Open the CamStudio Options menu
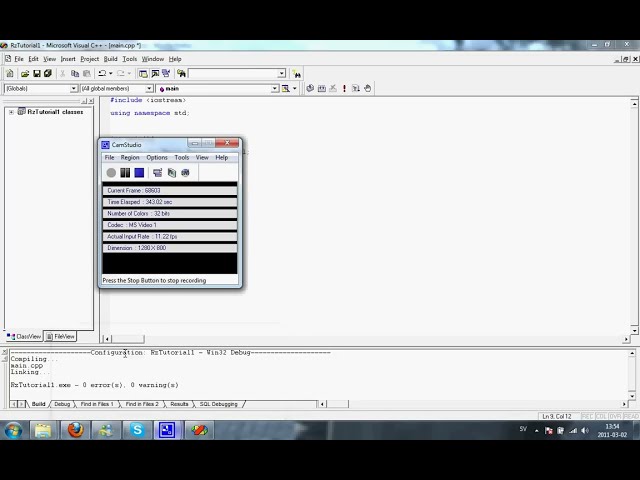The height and width of the screenshot is (480, 640). pyautogui.click(x=157, y=158)
